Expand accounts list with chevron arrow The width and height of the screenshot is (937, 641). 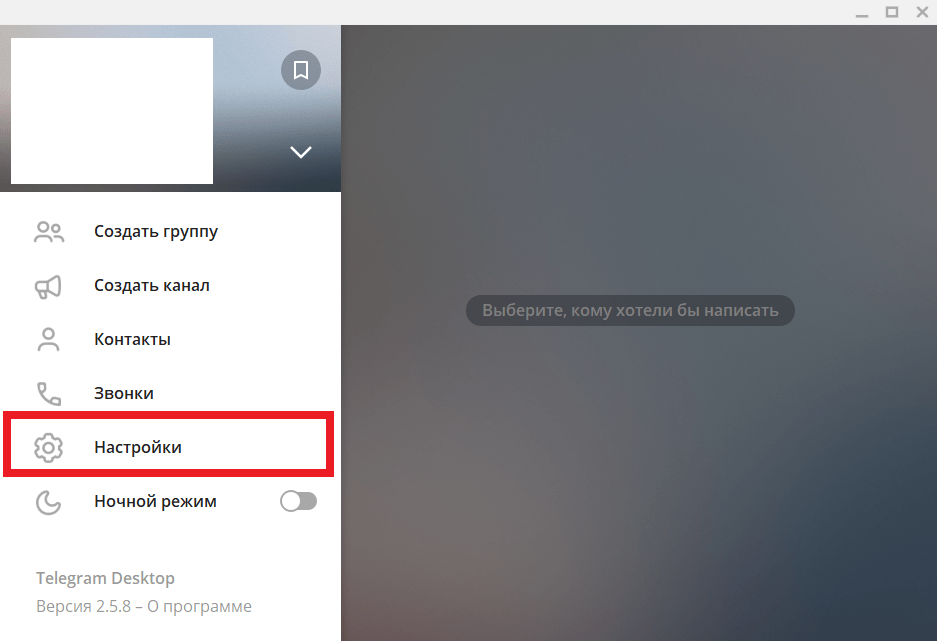(301, 152)
